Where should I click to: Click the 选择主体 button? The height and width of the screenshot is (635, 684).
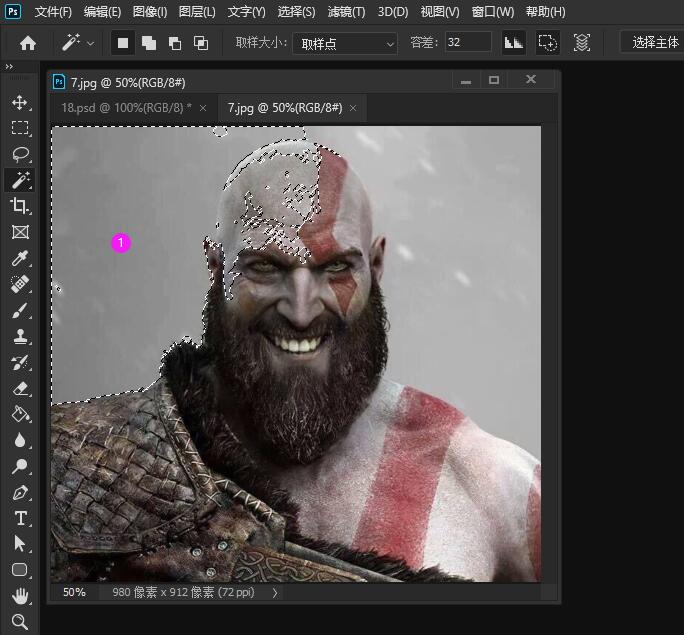click(655, 43)
